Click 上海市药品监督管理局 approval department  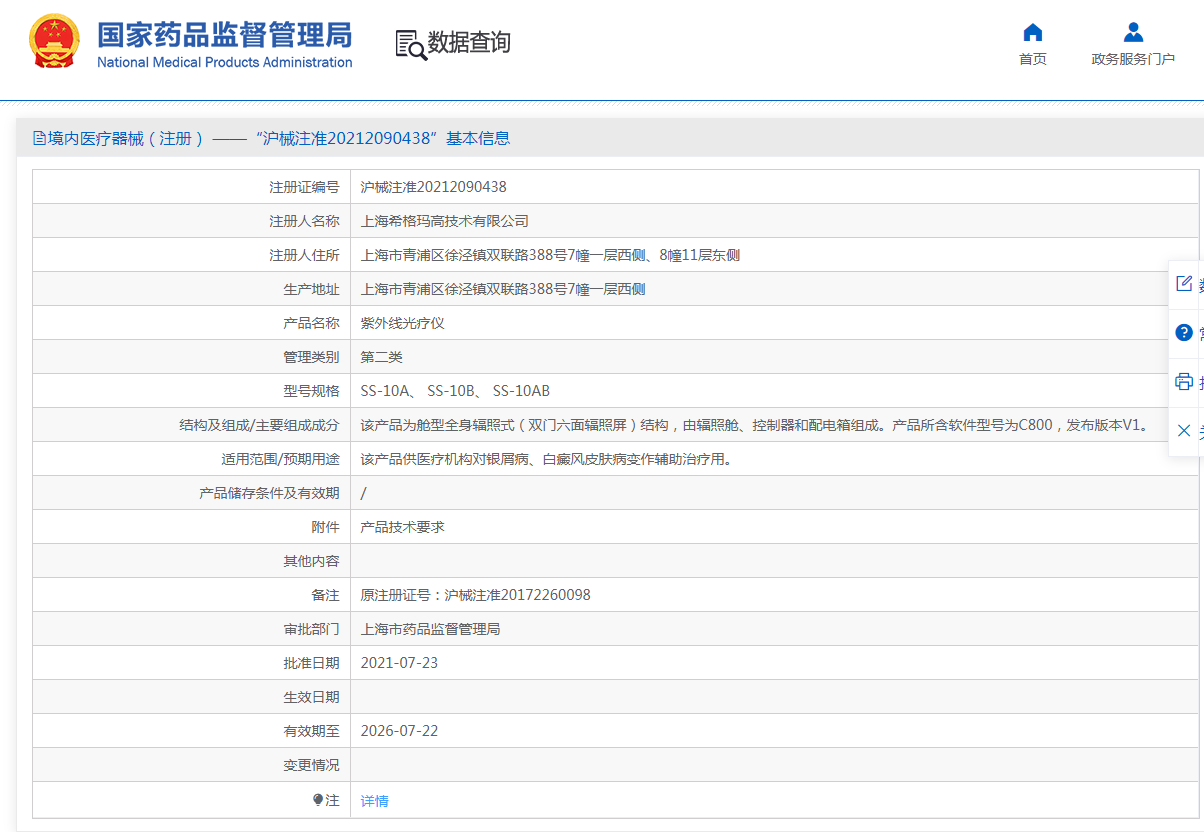(431, 629)
